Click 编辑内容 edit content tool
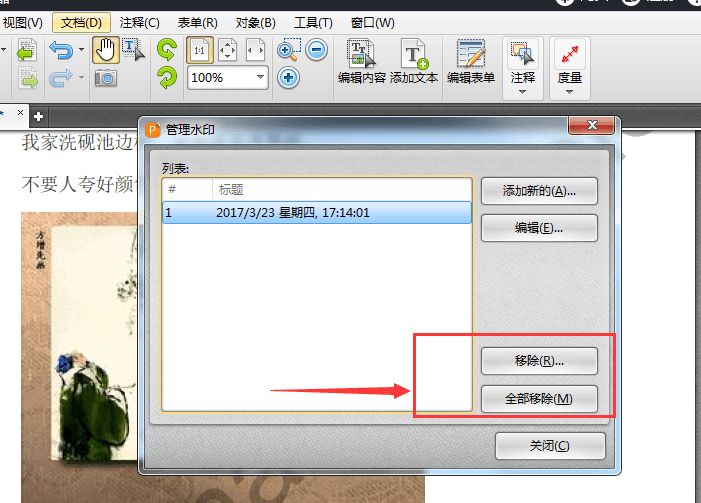 tap(362, 62)
